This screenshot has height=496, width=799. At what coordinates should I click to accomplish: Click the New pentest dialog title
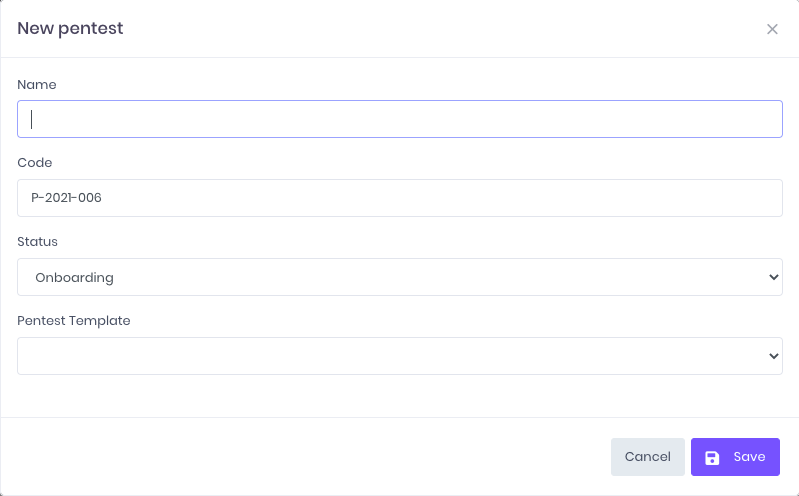point(70,28)
